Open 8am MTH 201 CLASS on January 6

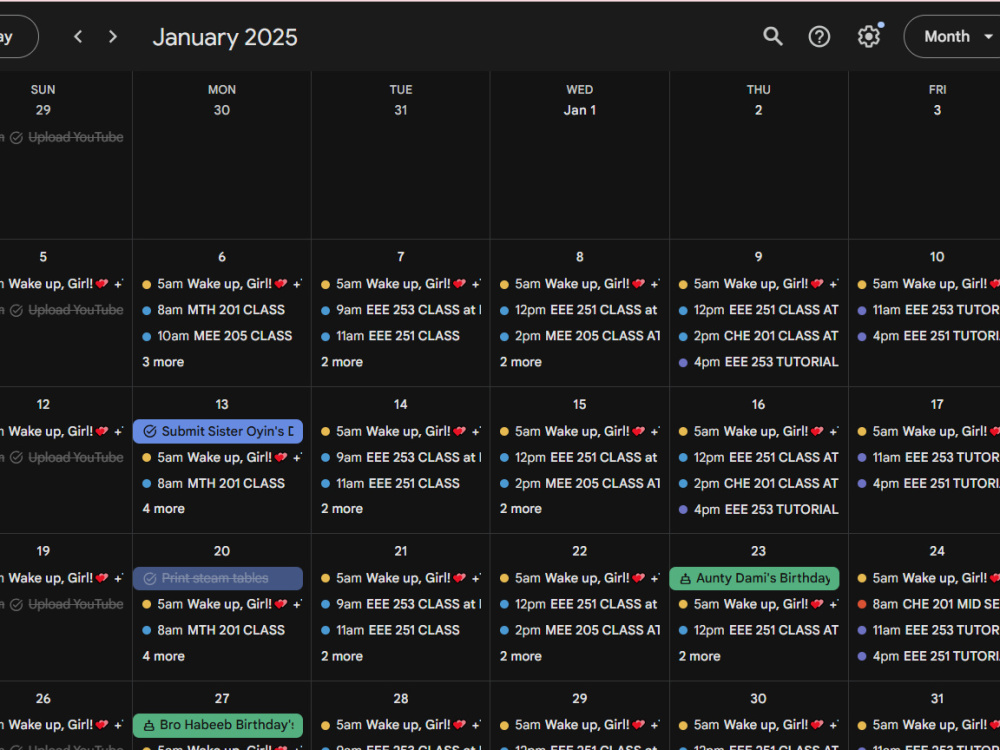(217, 310)
